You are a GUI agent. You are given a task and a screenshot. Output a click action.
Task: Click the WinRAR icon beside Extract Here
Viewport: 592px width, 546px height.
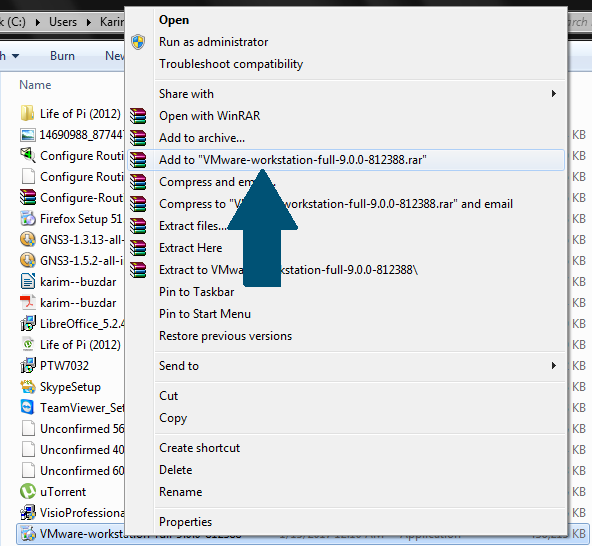pyautogui.click(x=138, y=248)
